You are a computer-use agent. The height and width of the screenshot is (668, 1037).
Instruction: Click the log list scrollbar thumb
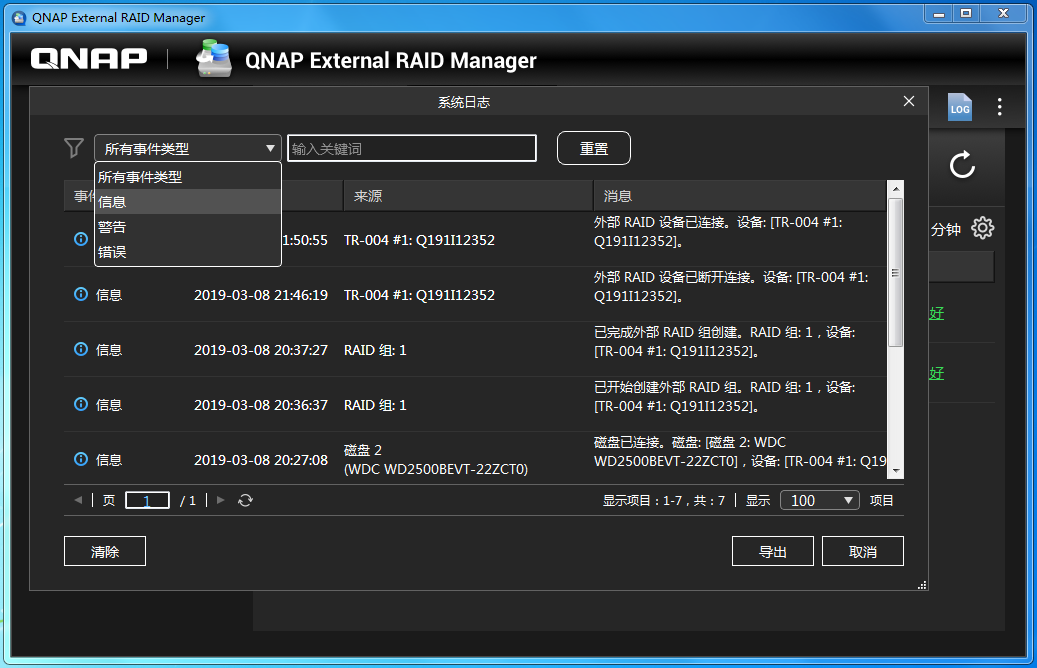[895, 271]
